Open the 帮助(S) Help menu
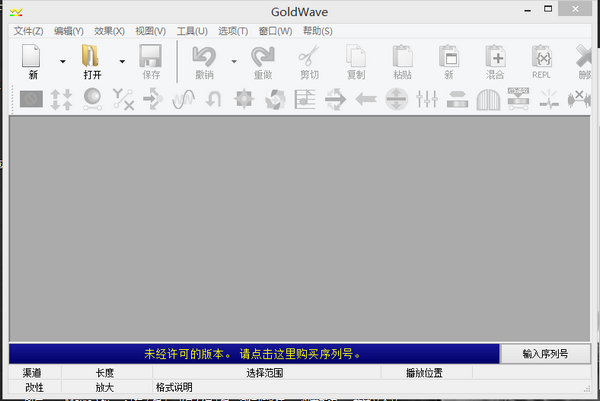Viewport: 600px width, 401px height. 318,31
